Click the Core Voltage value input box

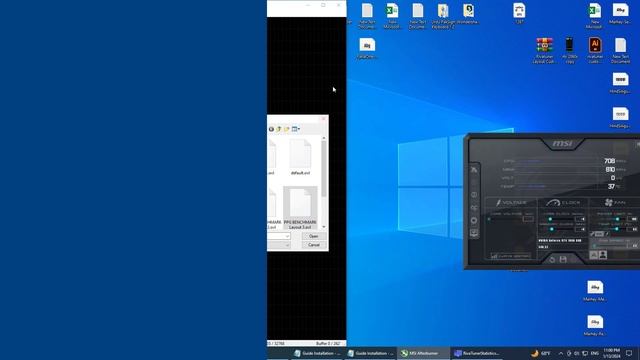pyautogui.click(x=528, y=219)
